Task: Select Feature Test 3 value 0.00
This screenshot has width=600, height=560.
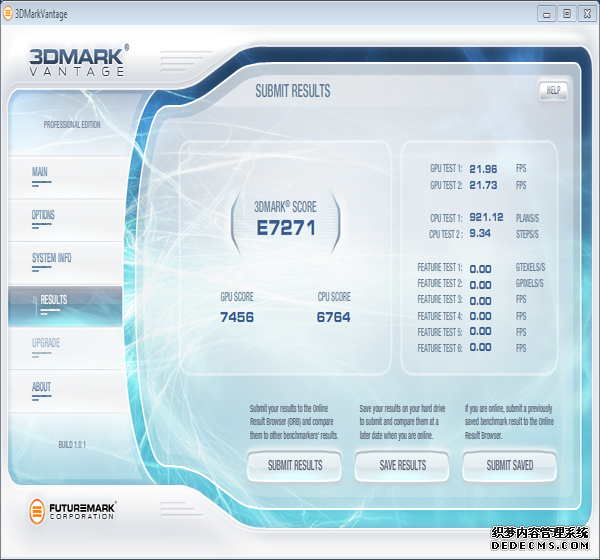Action: coord(480,301)
